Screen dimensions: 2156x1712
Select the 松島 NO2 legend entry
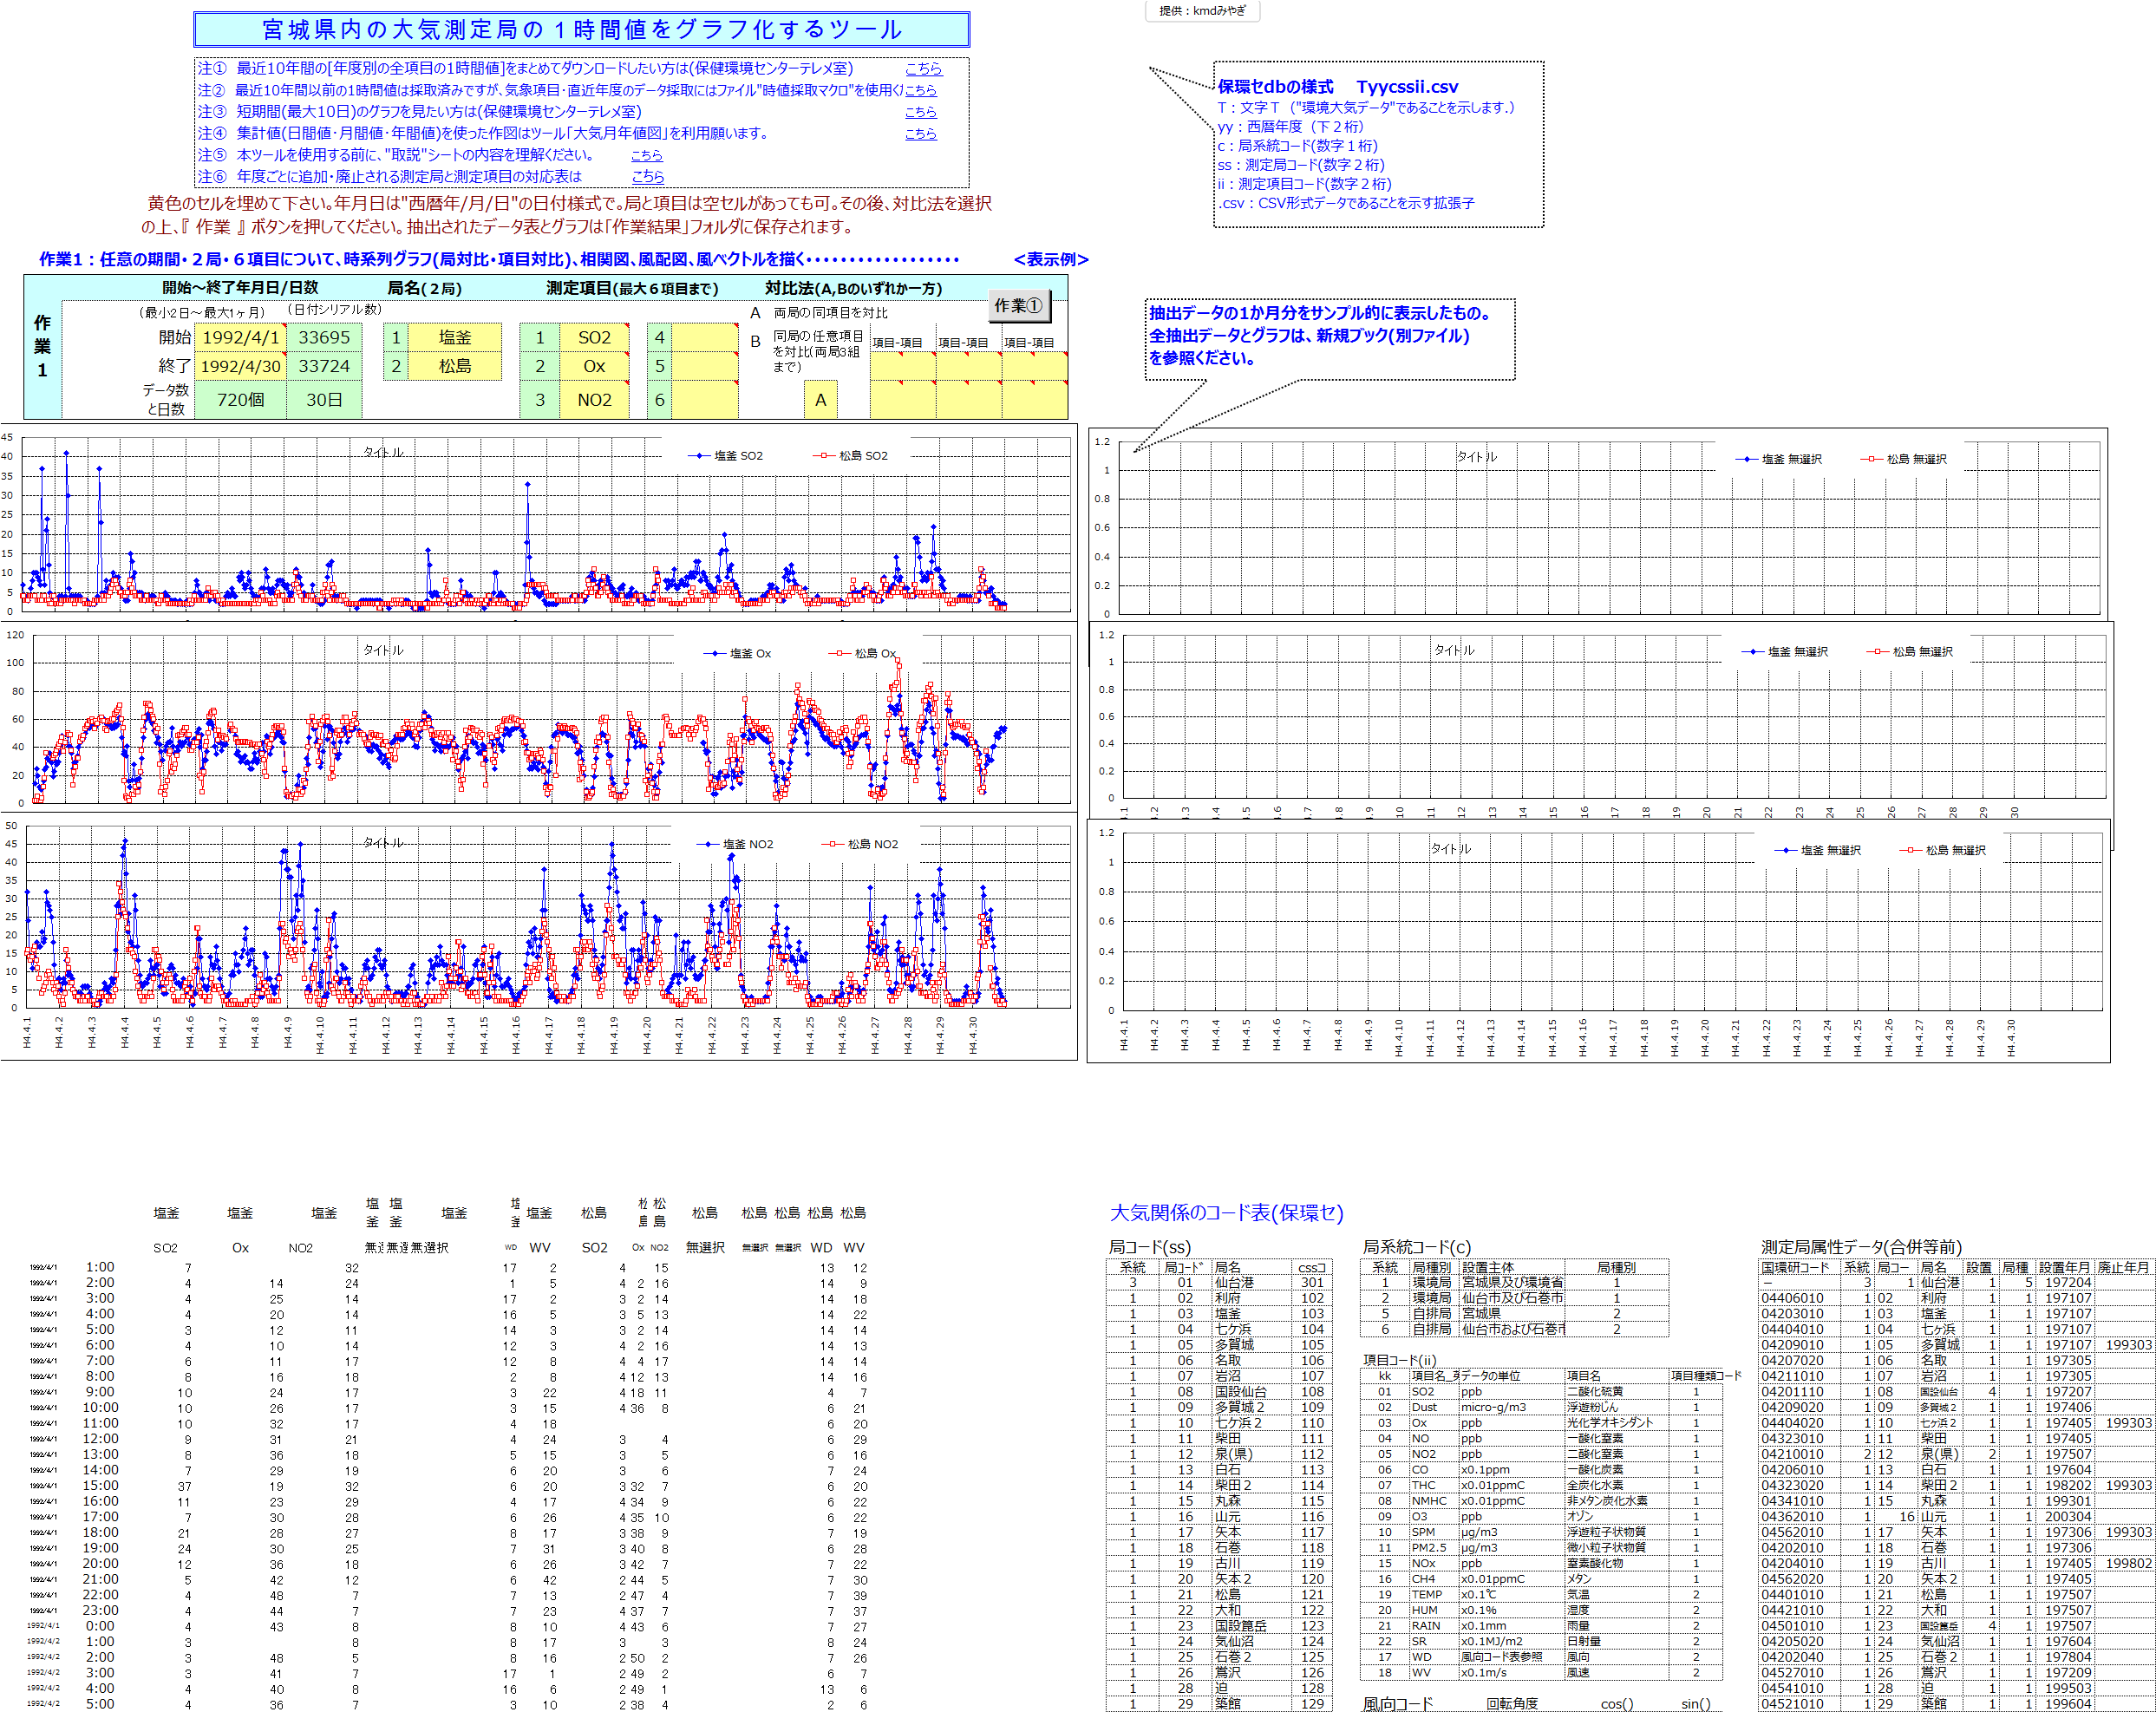(x=861, y=845)
